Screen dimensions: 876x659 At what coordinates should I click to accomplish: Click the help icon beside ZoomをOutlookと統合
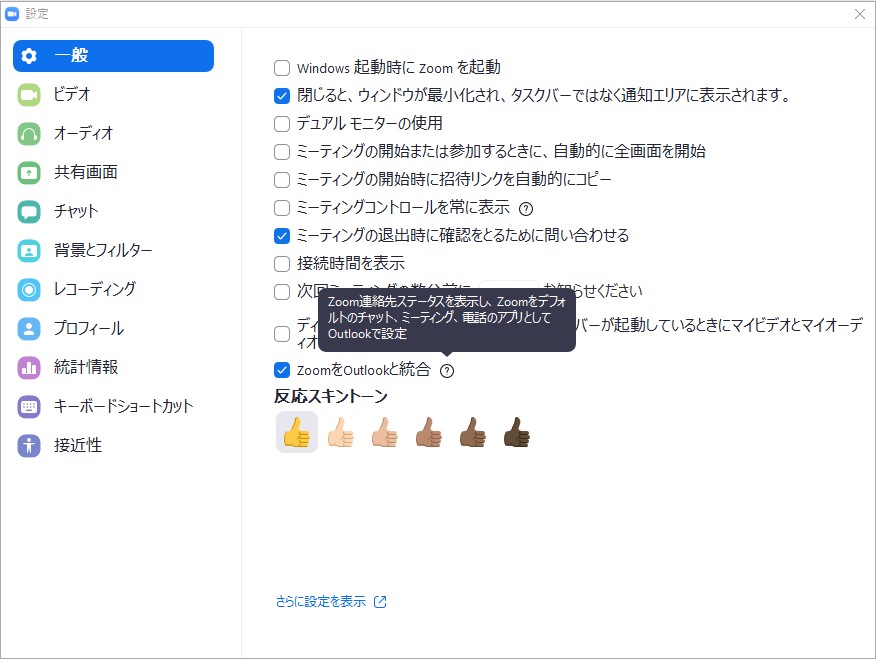(x=446, y=370)
